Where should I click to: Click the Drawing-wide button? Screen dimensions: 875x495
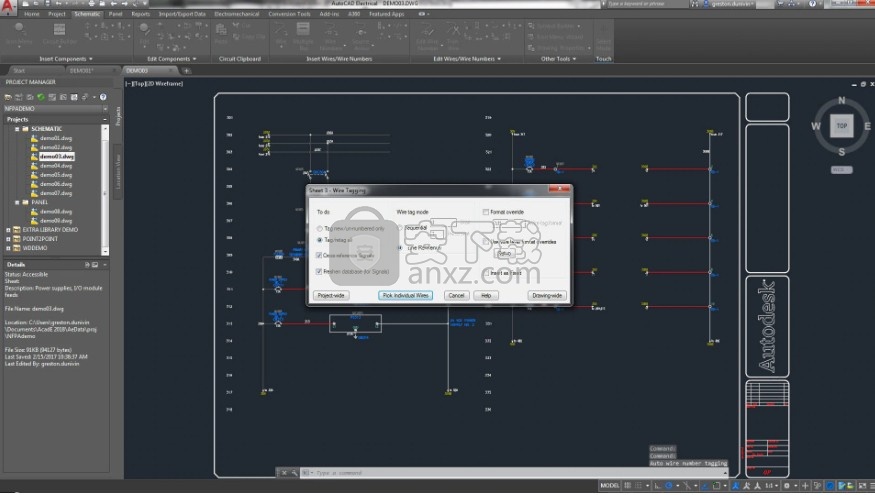547,296
